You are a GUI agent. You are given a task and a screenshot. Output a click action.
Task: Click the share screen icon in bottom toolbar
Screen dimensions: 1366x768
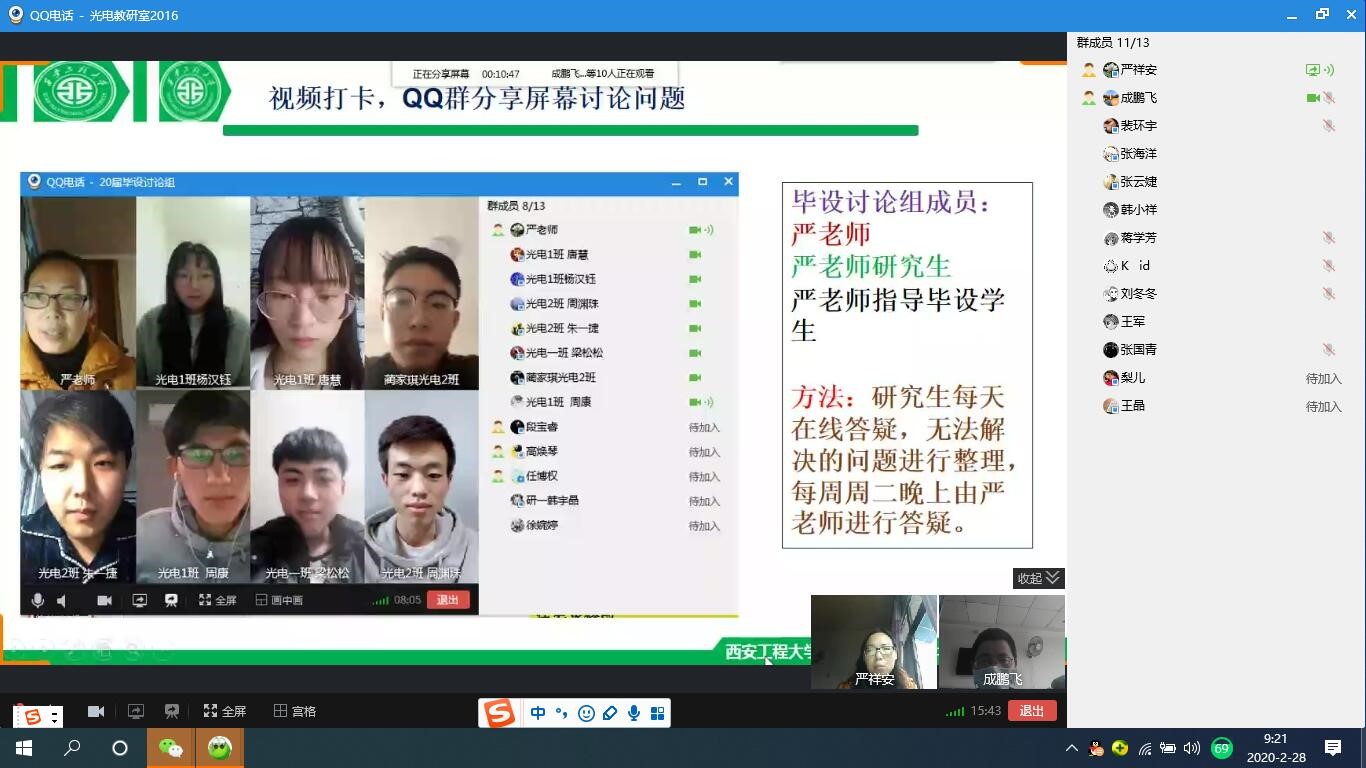pos(135,711)
